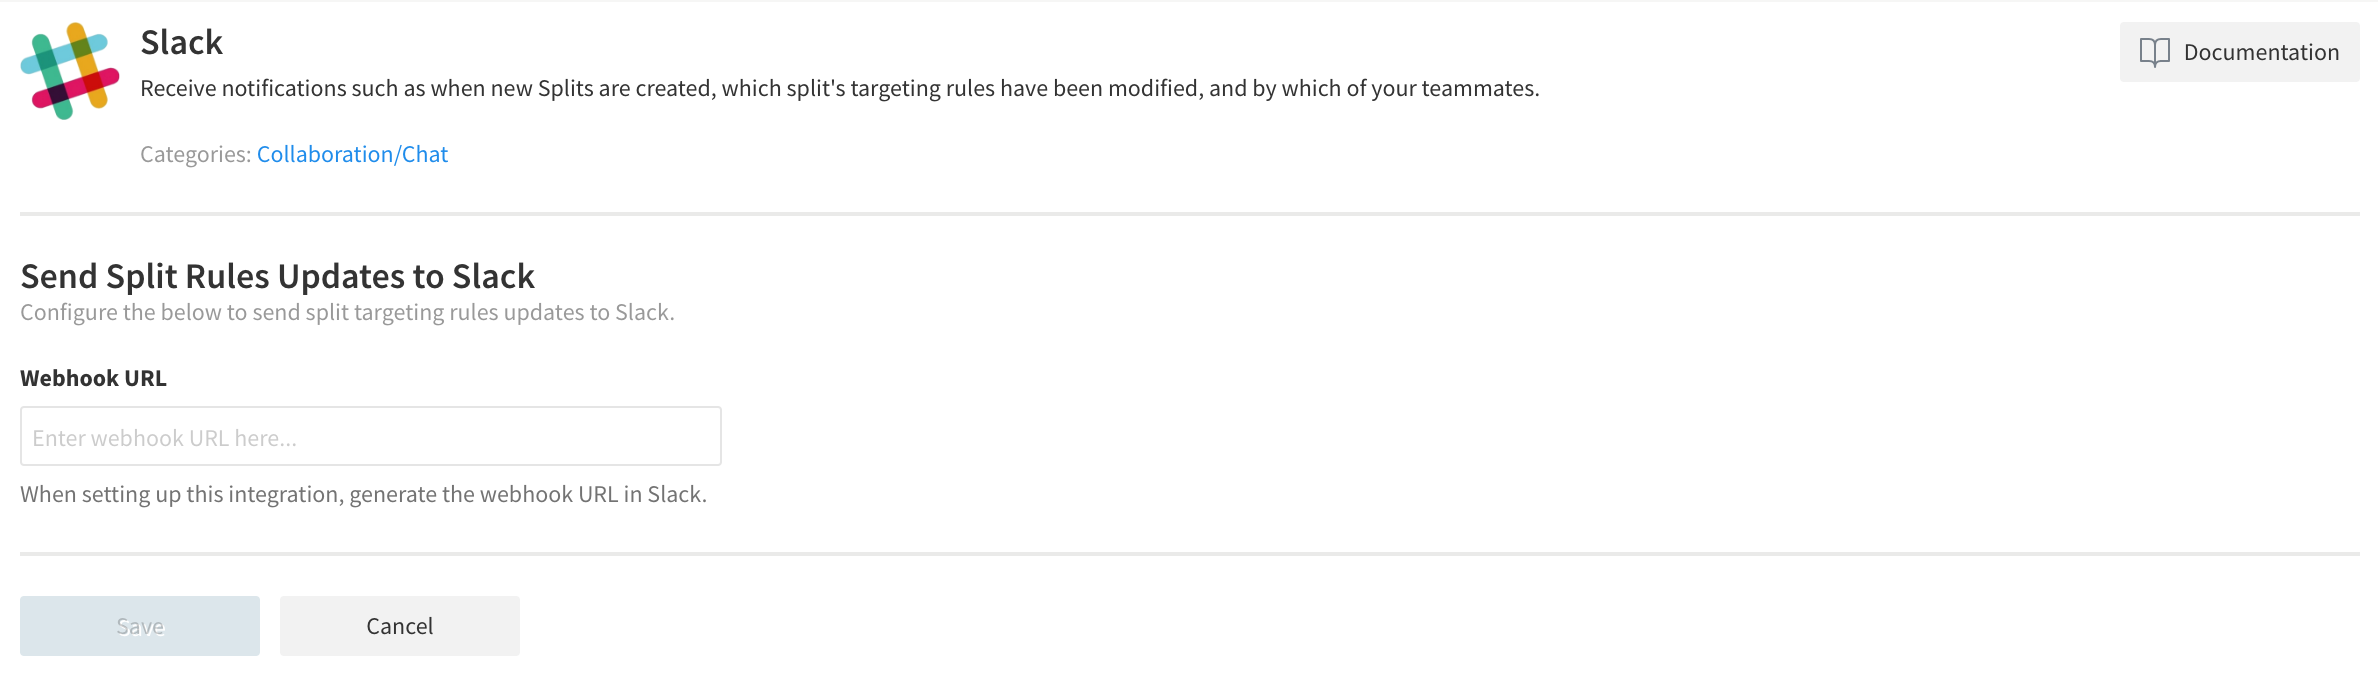Click the empty right end of the webhook field
Viewport: 2378px width, 684px height.
point(680,436)
